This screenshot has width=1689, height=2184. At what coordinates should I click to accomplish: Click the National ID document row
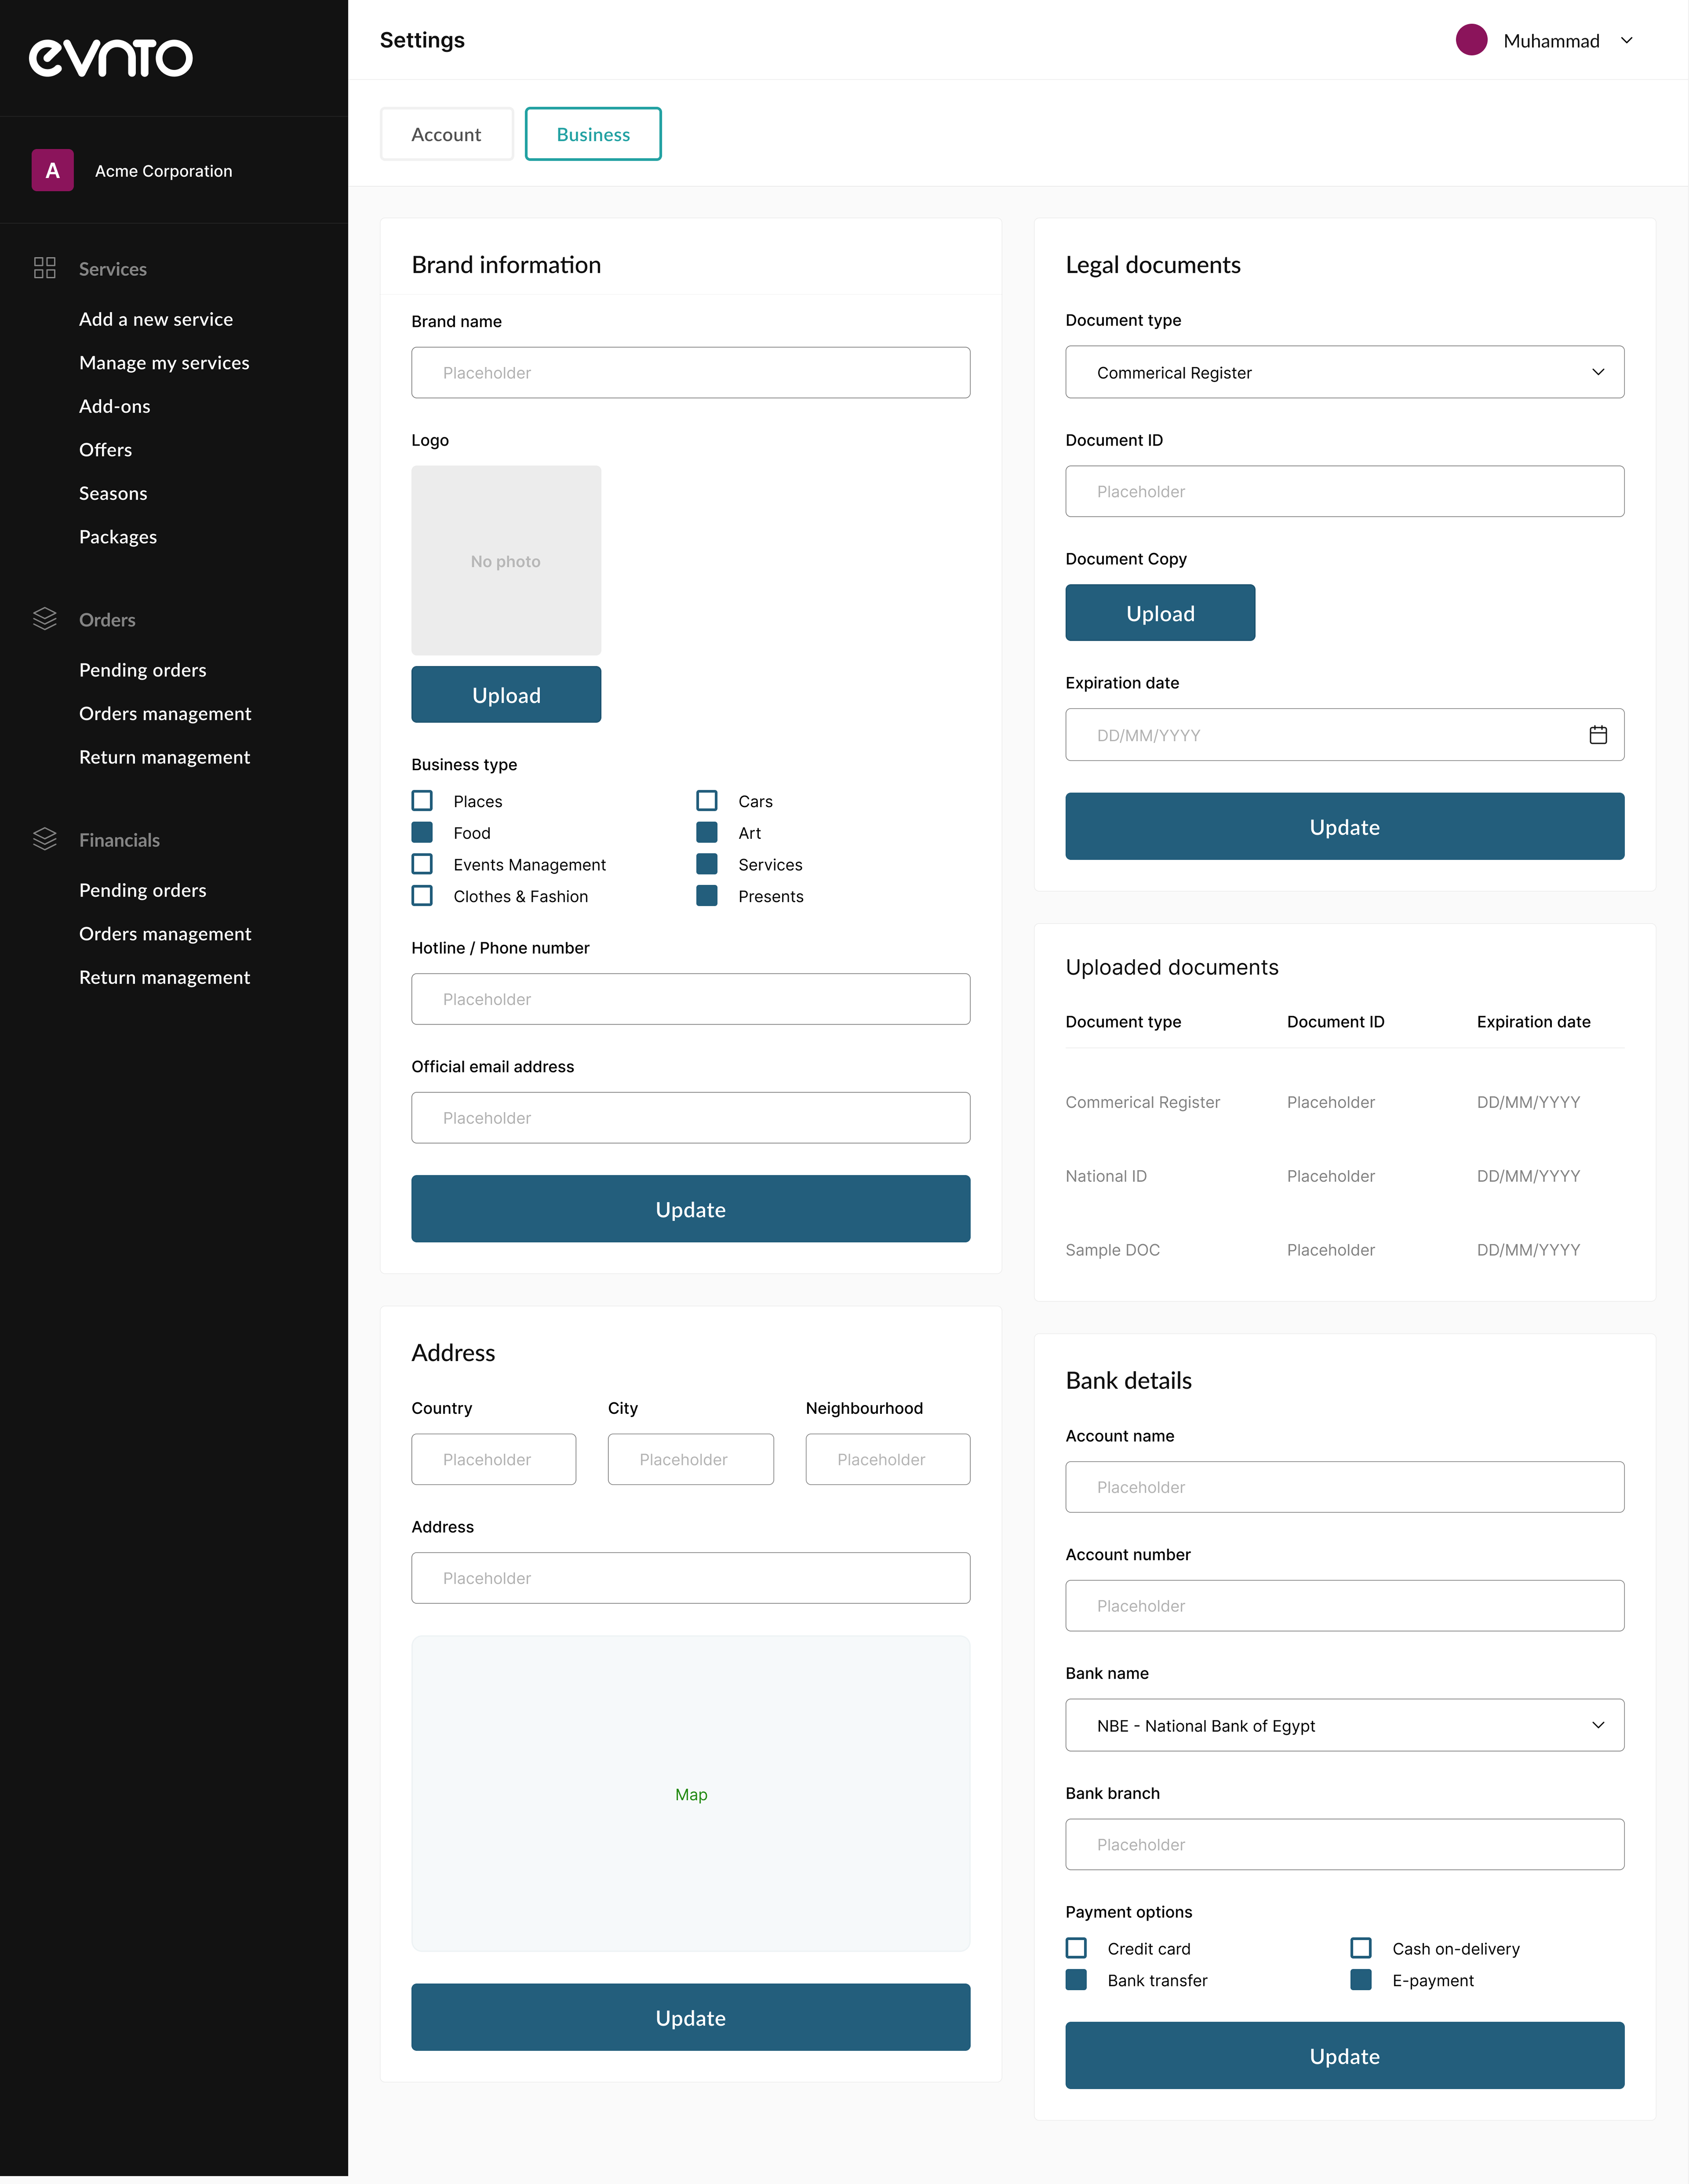[1345, 1176]
